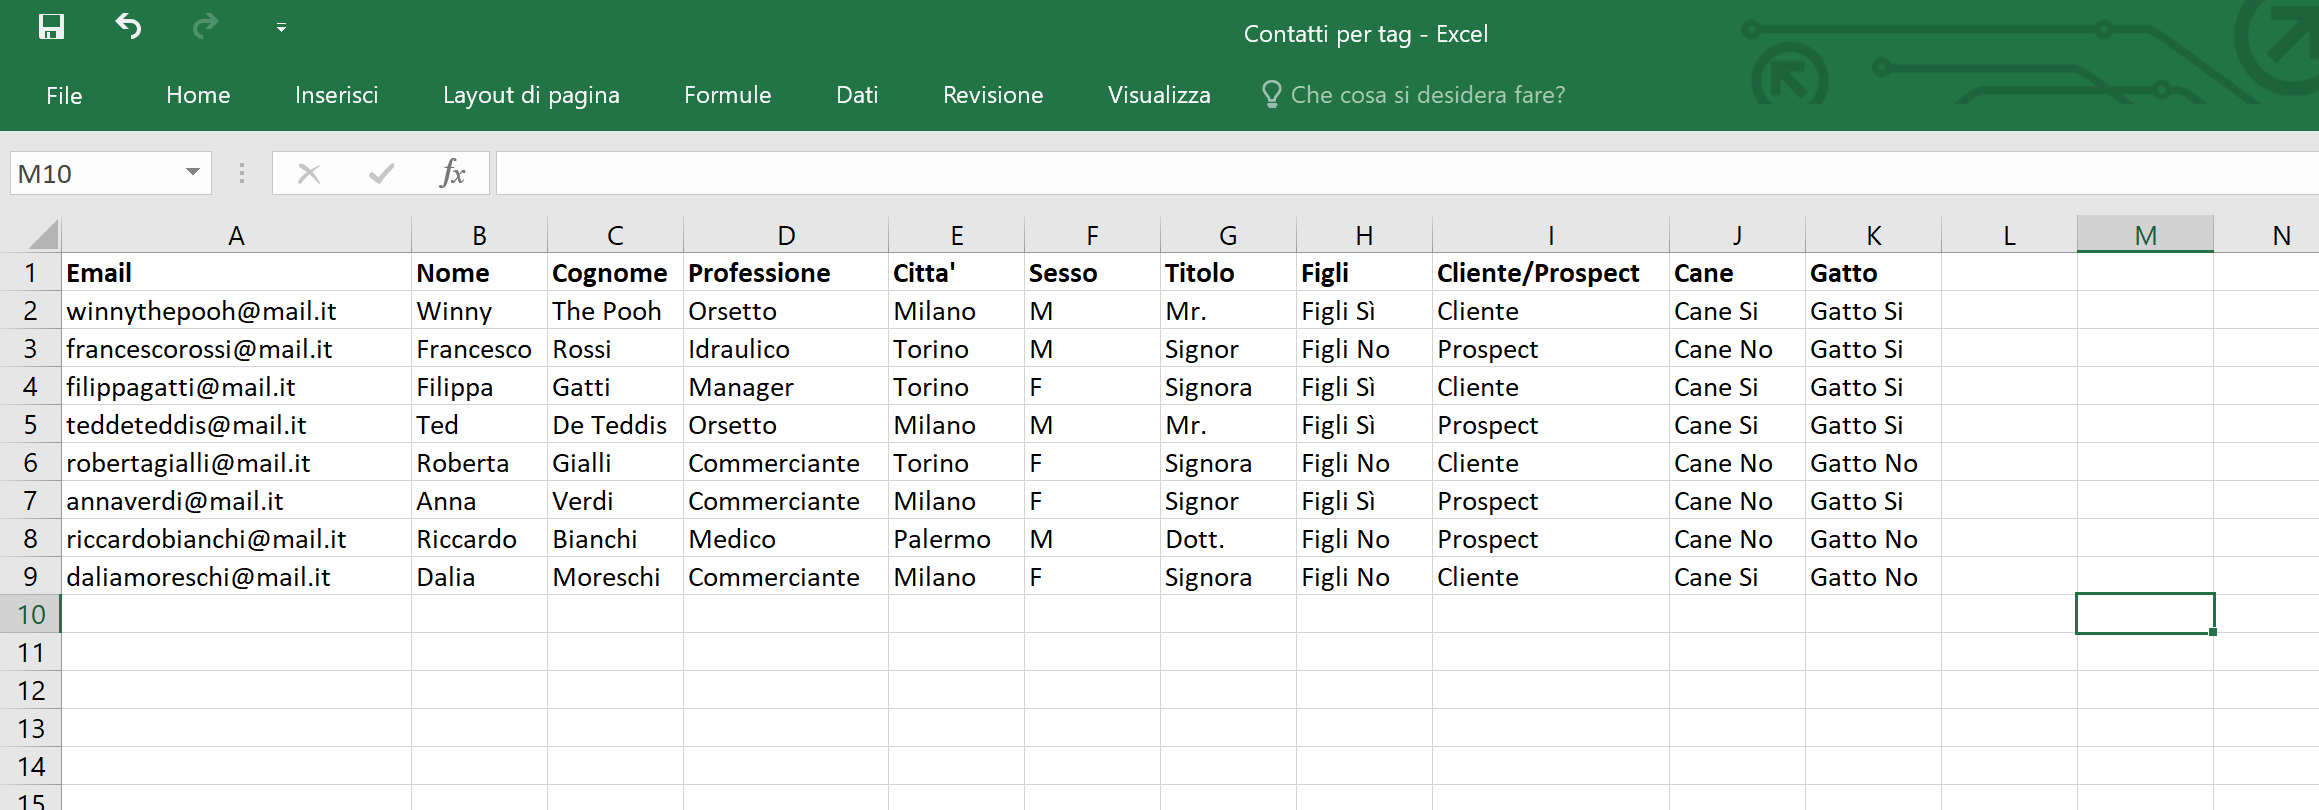The height and width of the screenshot is (810, 2319).
Task: Select the cell 'Medico'
Action: pos(786,539)
